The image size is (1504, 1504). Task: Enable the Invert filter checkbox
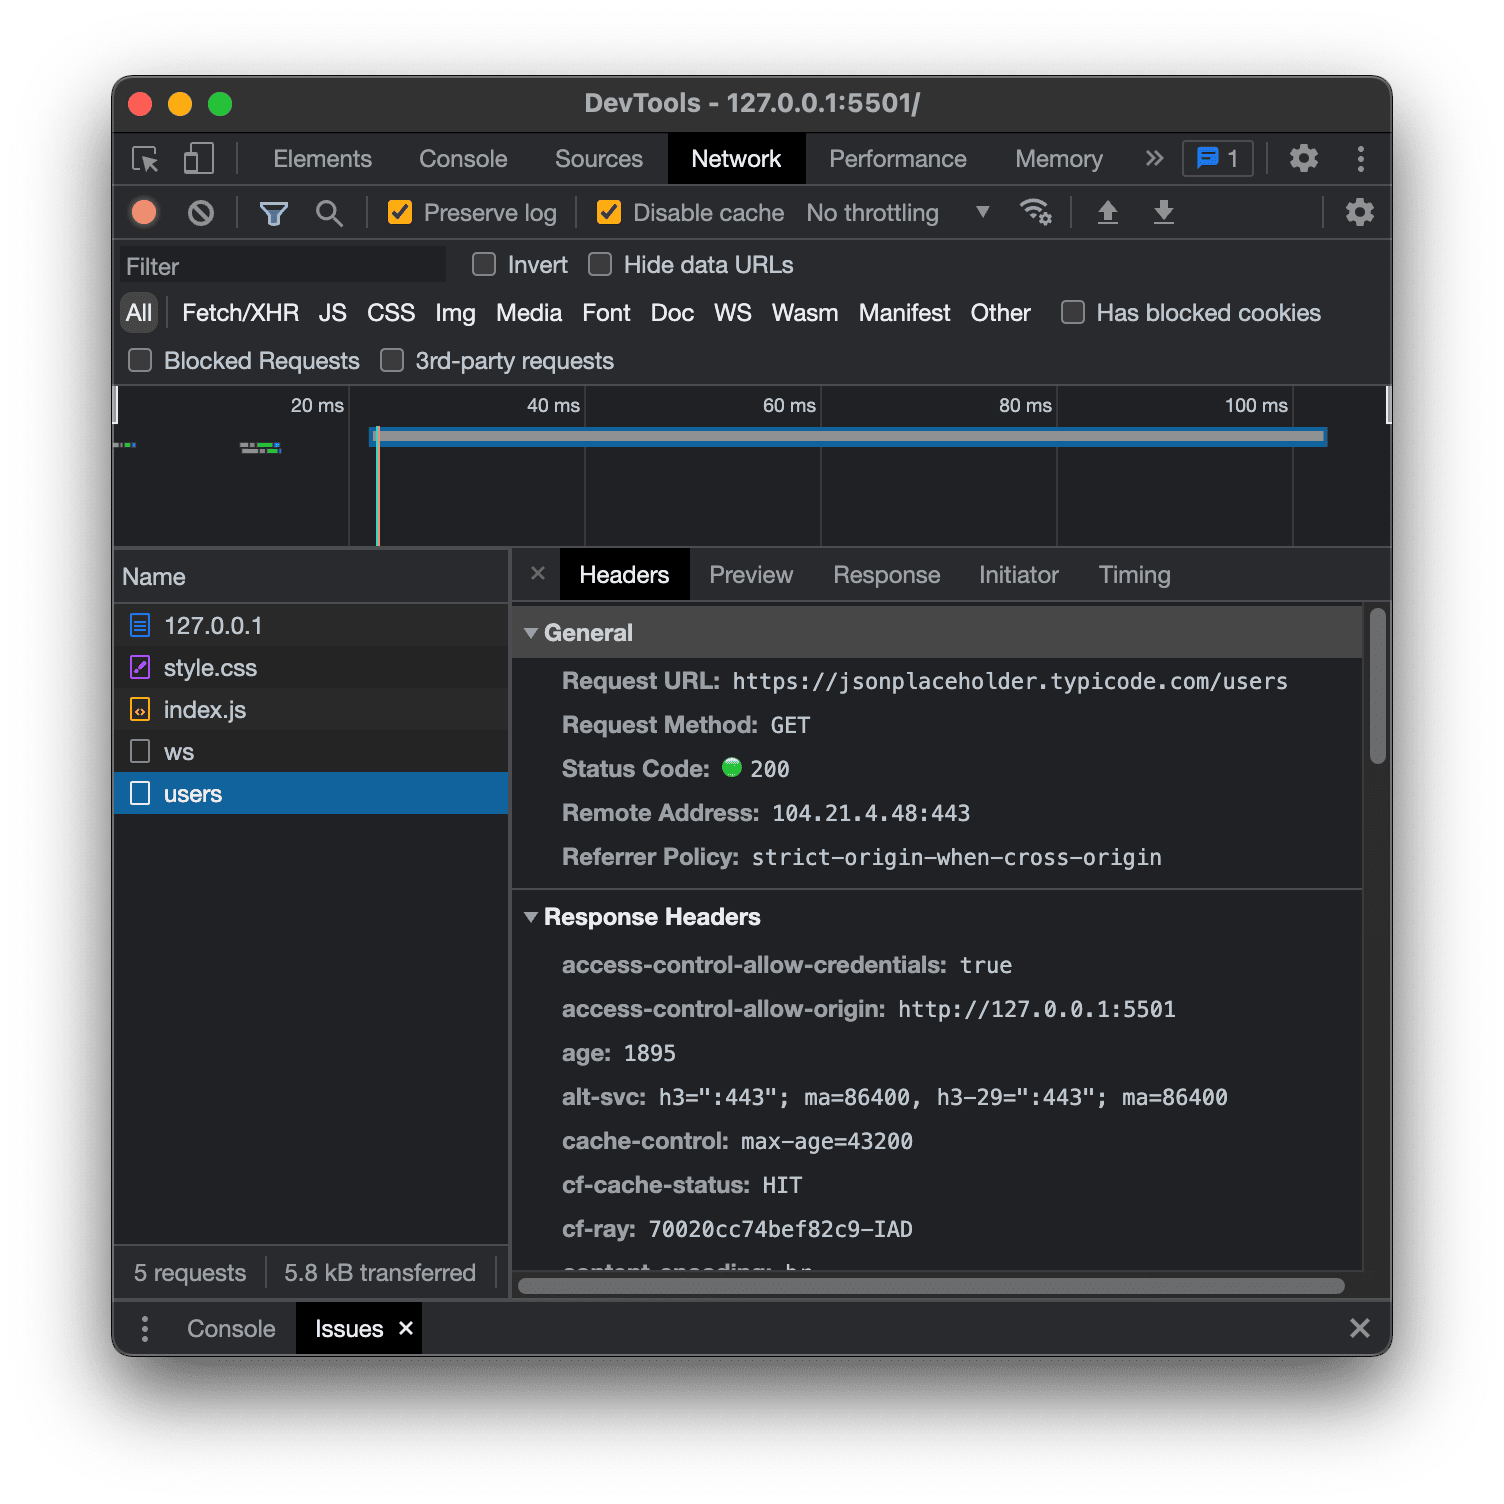484,264
